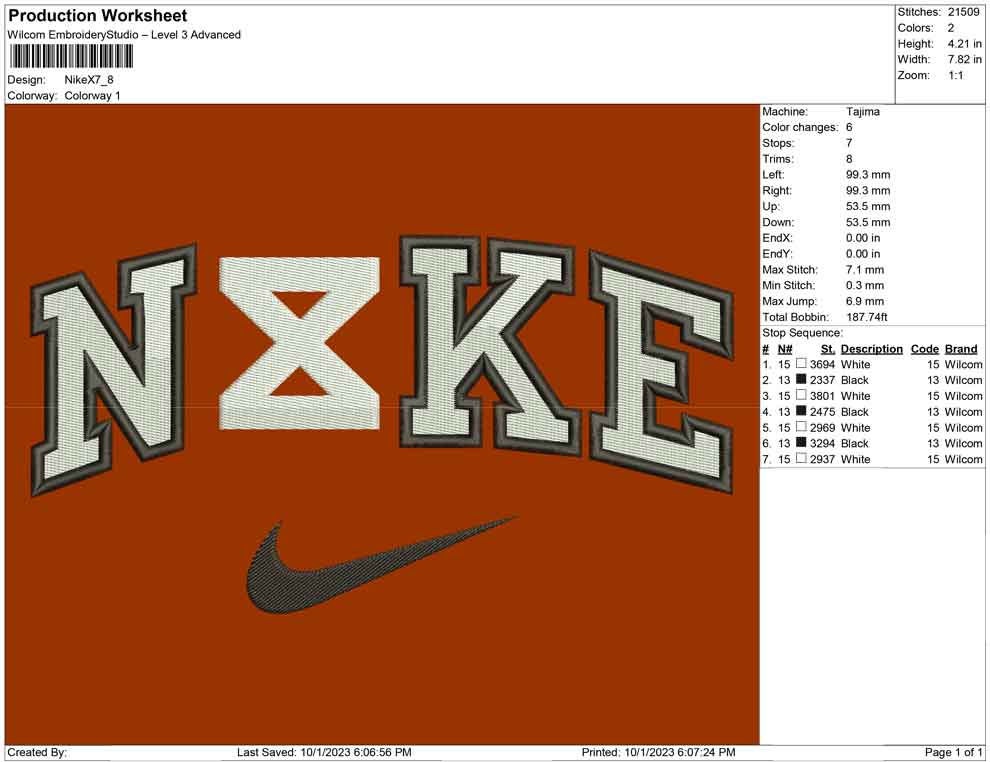Screen dimensions: 990x762
Task: Click the Total Bobbin value "187.74ft"
Action: [867, 317]
